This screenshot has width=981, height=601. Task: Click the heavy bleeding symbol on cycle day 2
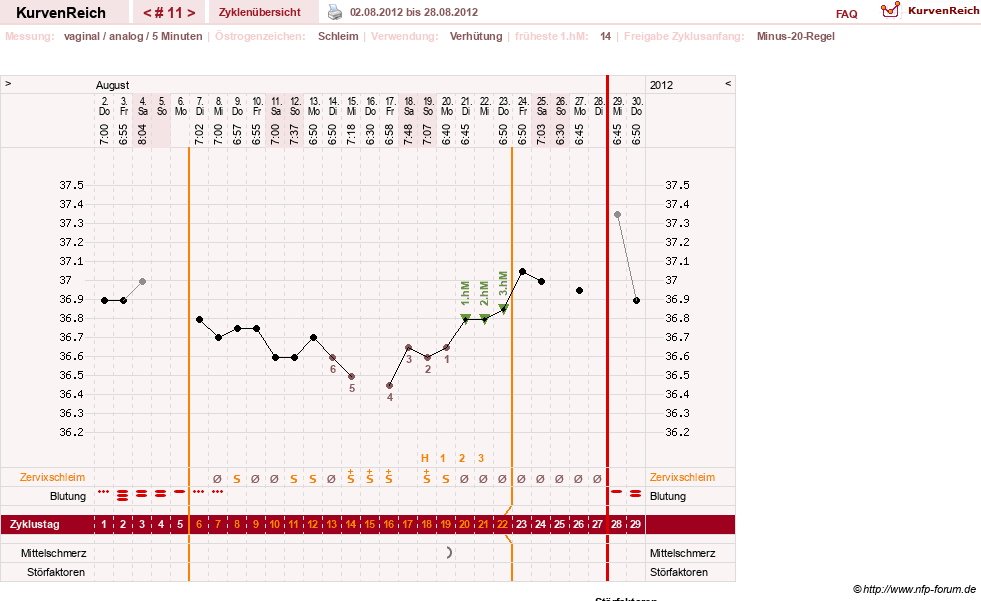[123, 495]
